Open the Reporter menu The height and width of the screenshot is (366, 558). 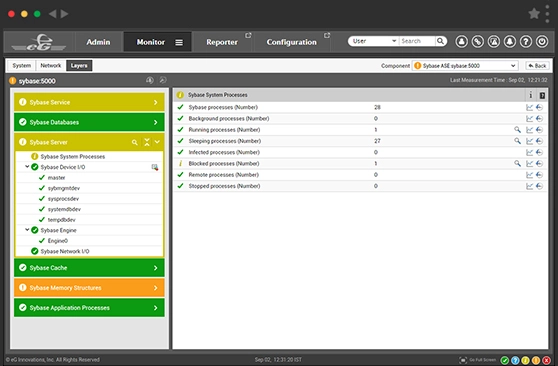222,42
